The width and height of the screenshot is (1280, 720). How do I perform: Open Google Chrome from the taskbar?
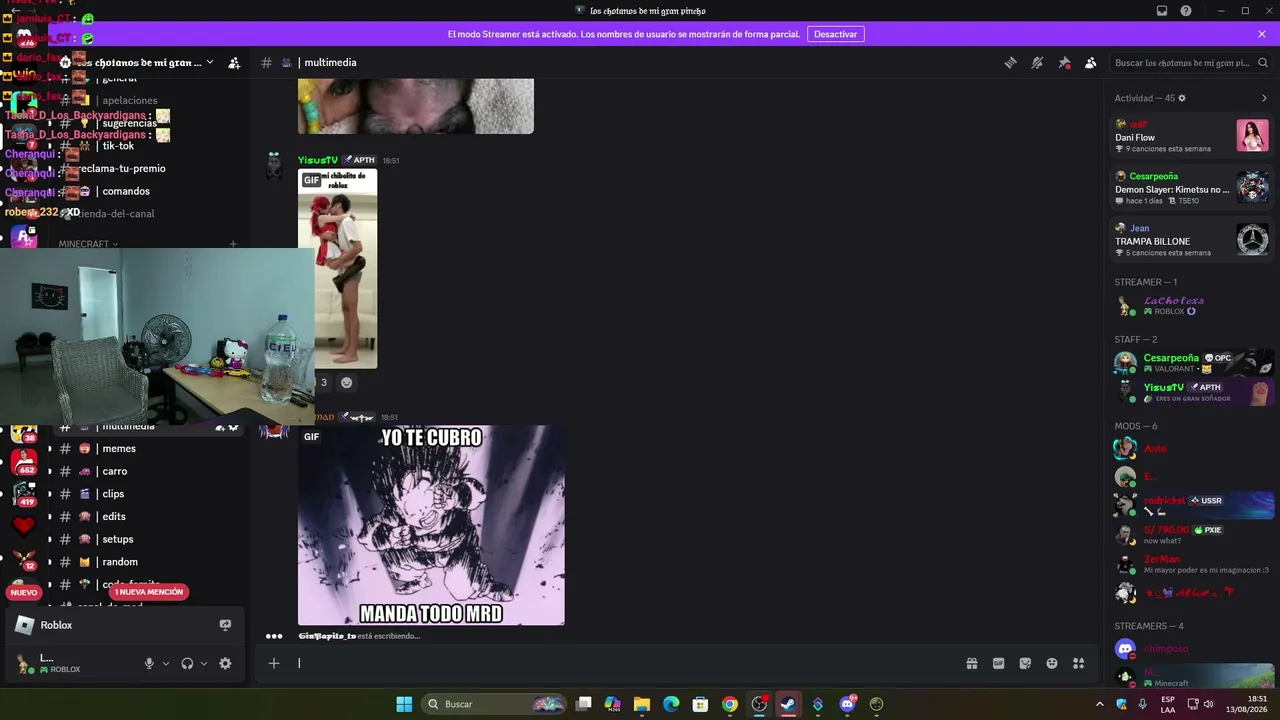730,704
